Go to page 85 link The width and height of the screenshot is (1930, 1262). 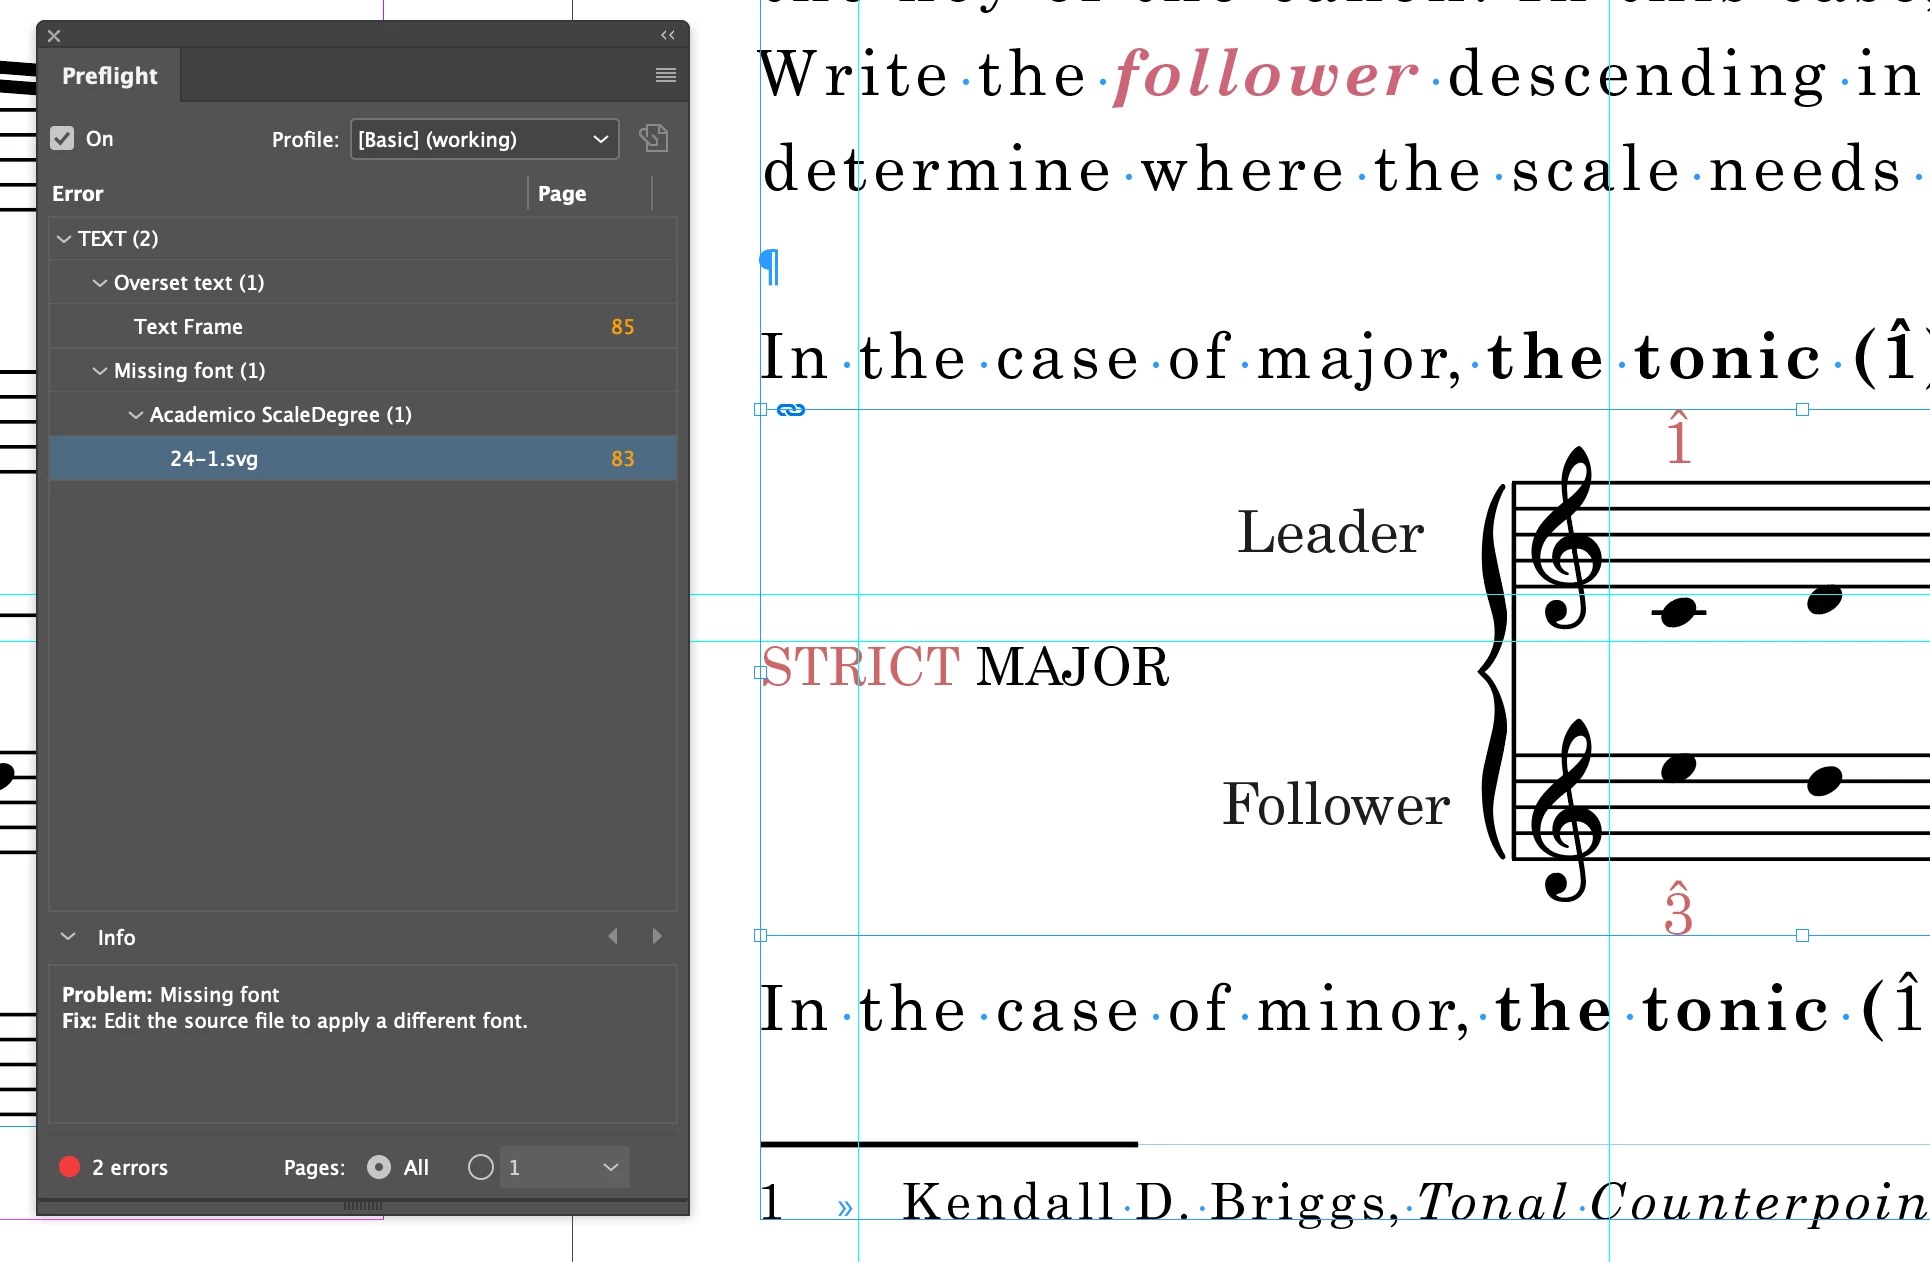622,327
